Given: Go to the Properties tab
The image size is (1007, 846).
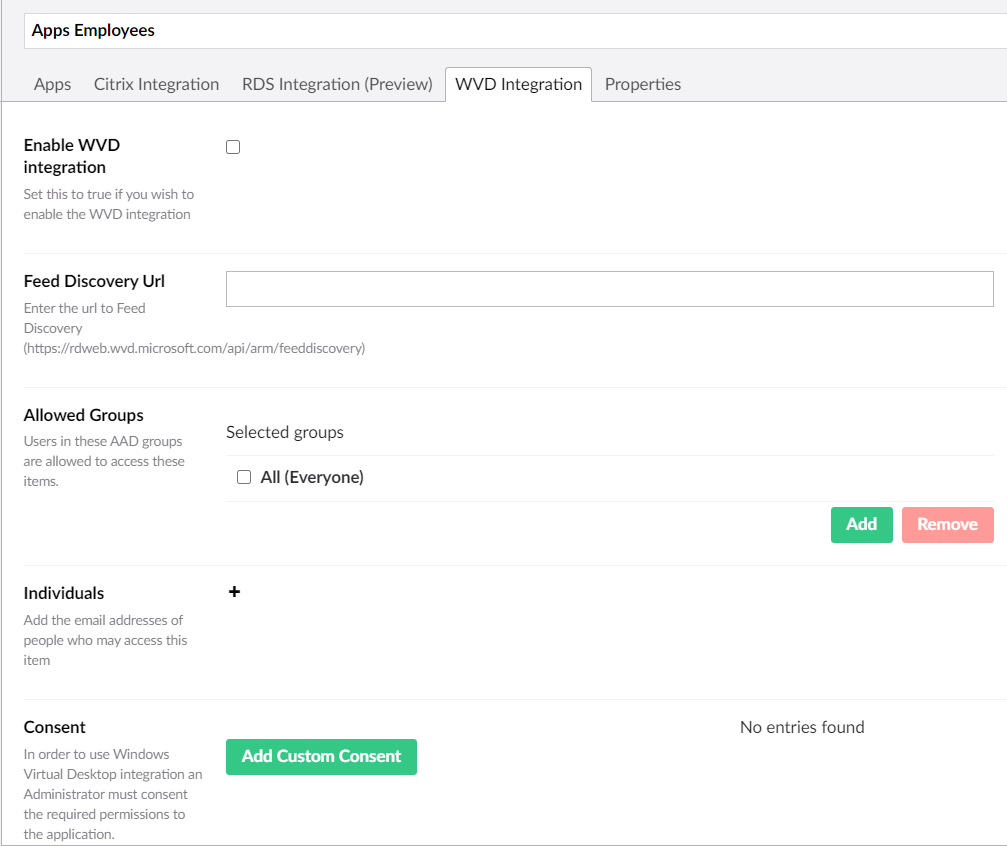Looking at the screenshot, I should click(x=643, y=84).
